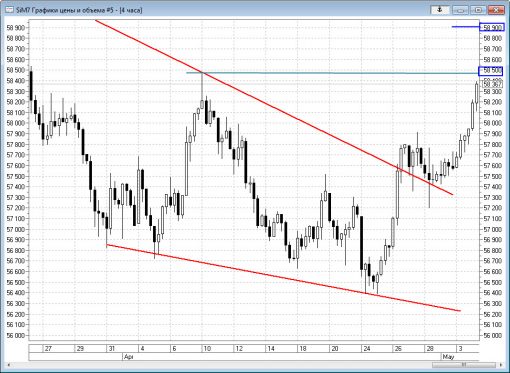Click the May month label on time axis

click(x=448, y=357)
